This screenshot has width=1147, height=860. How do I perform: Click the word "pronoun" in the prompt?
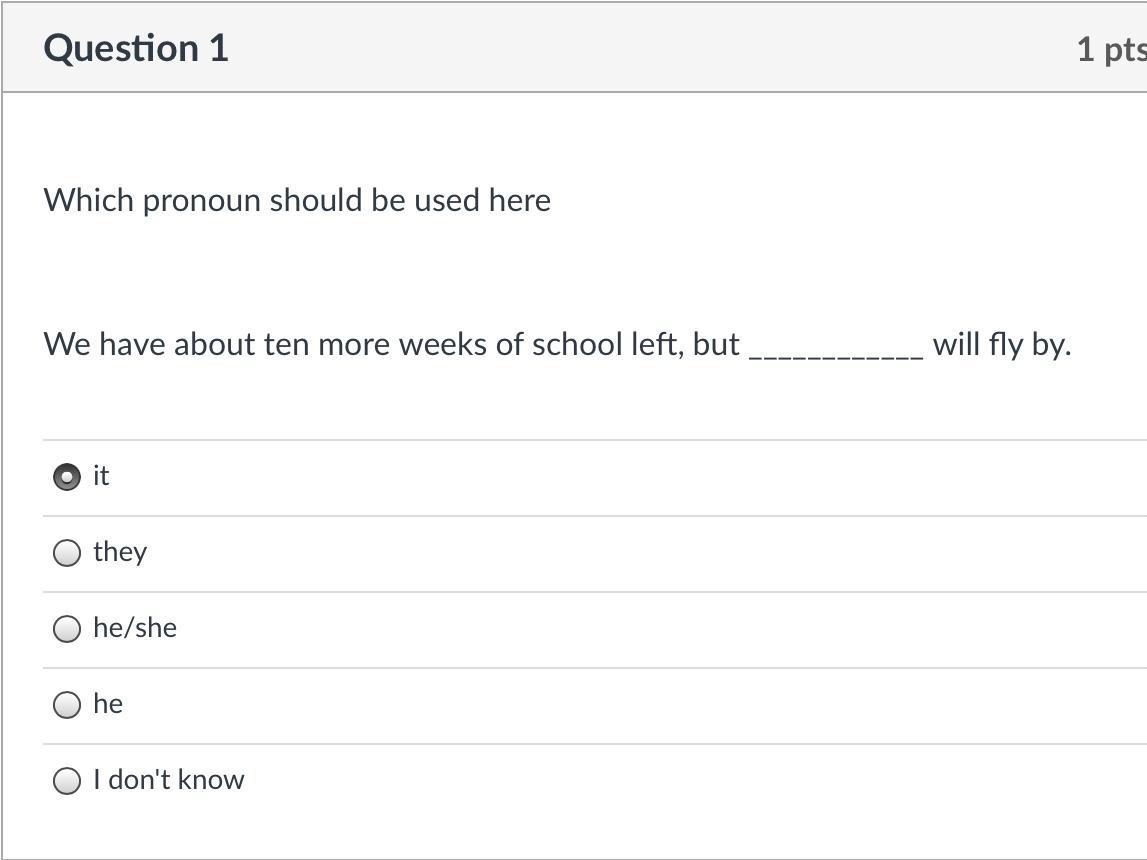[x=202, y=201]
